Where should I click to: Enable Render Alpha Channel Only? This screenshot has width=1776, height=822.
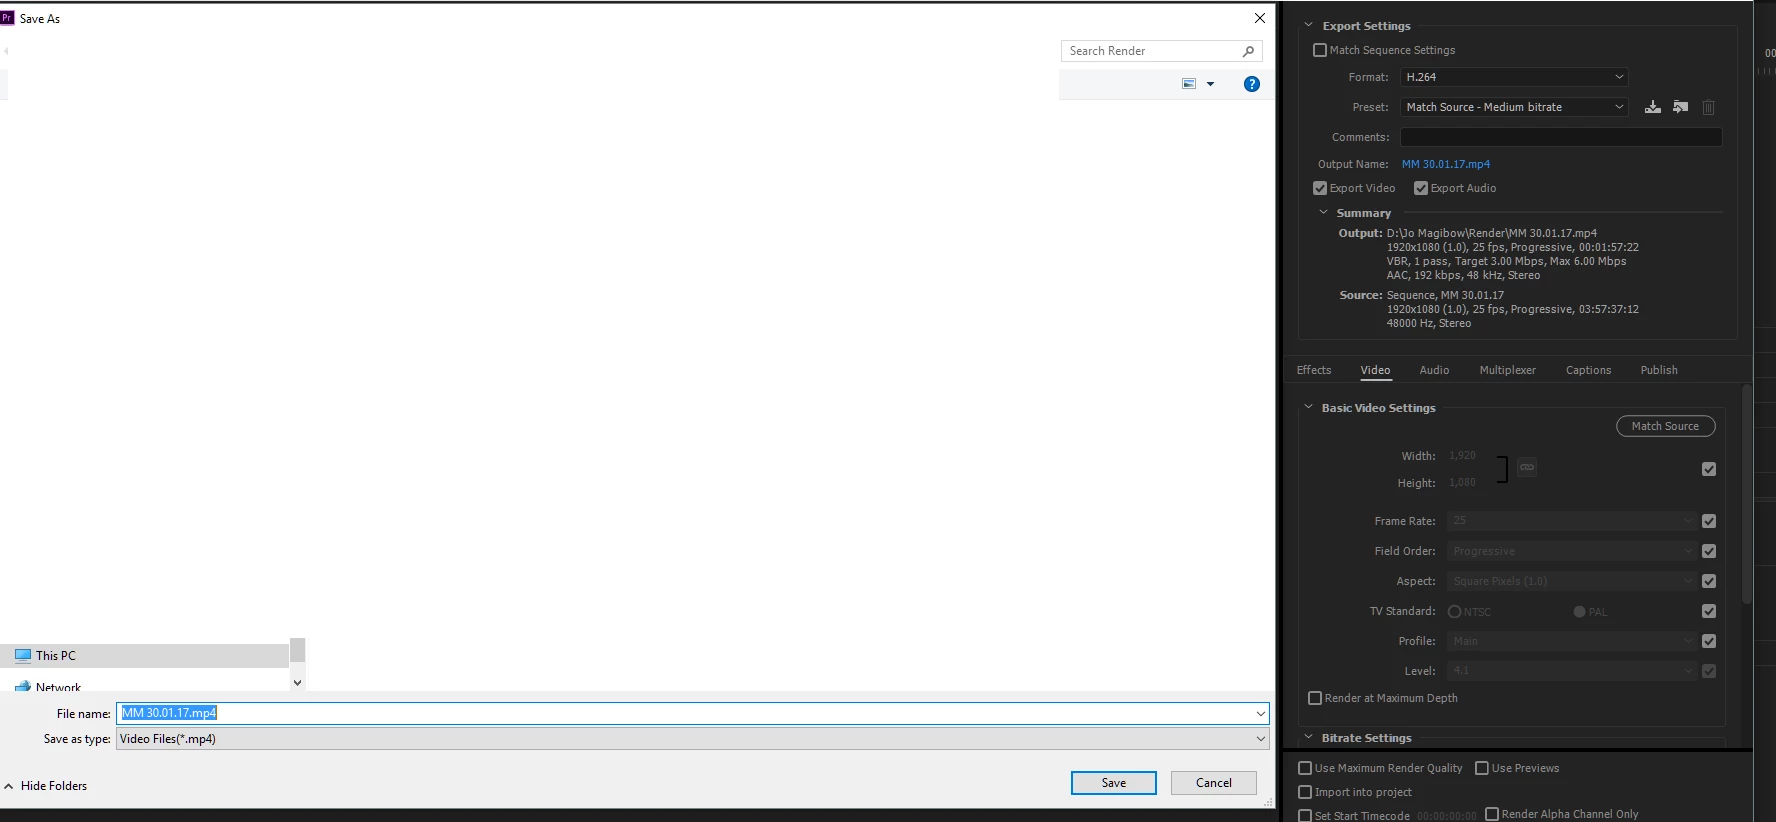[x=1492, y=814]
